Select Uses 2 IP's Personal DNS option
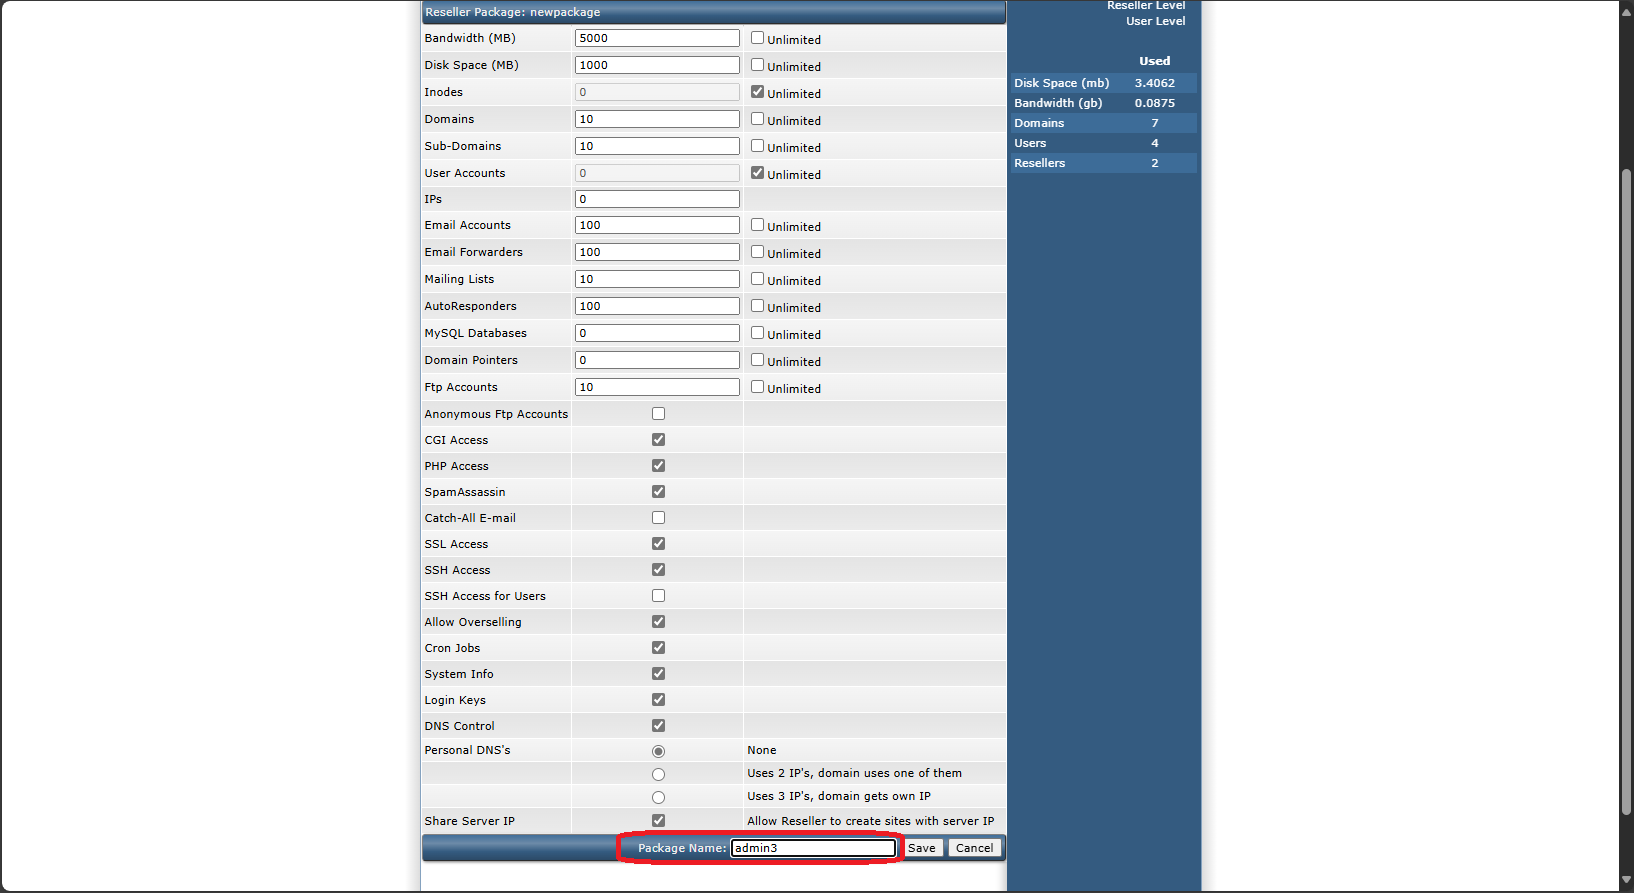This screenshot has height=893, width=1634. click(658, 774)
